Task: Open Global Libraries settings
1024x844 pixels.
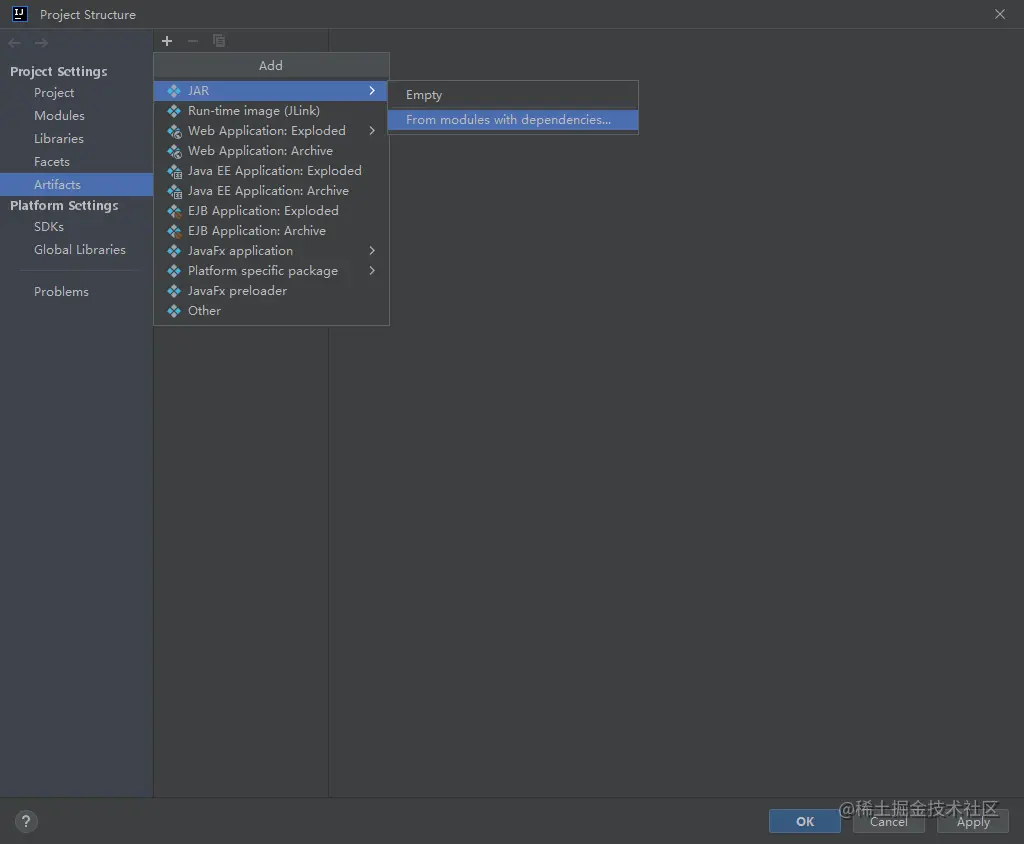Action: pyautogui.click(x=76, y=250)
